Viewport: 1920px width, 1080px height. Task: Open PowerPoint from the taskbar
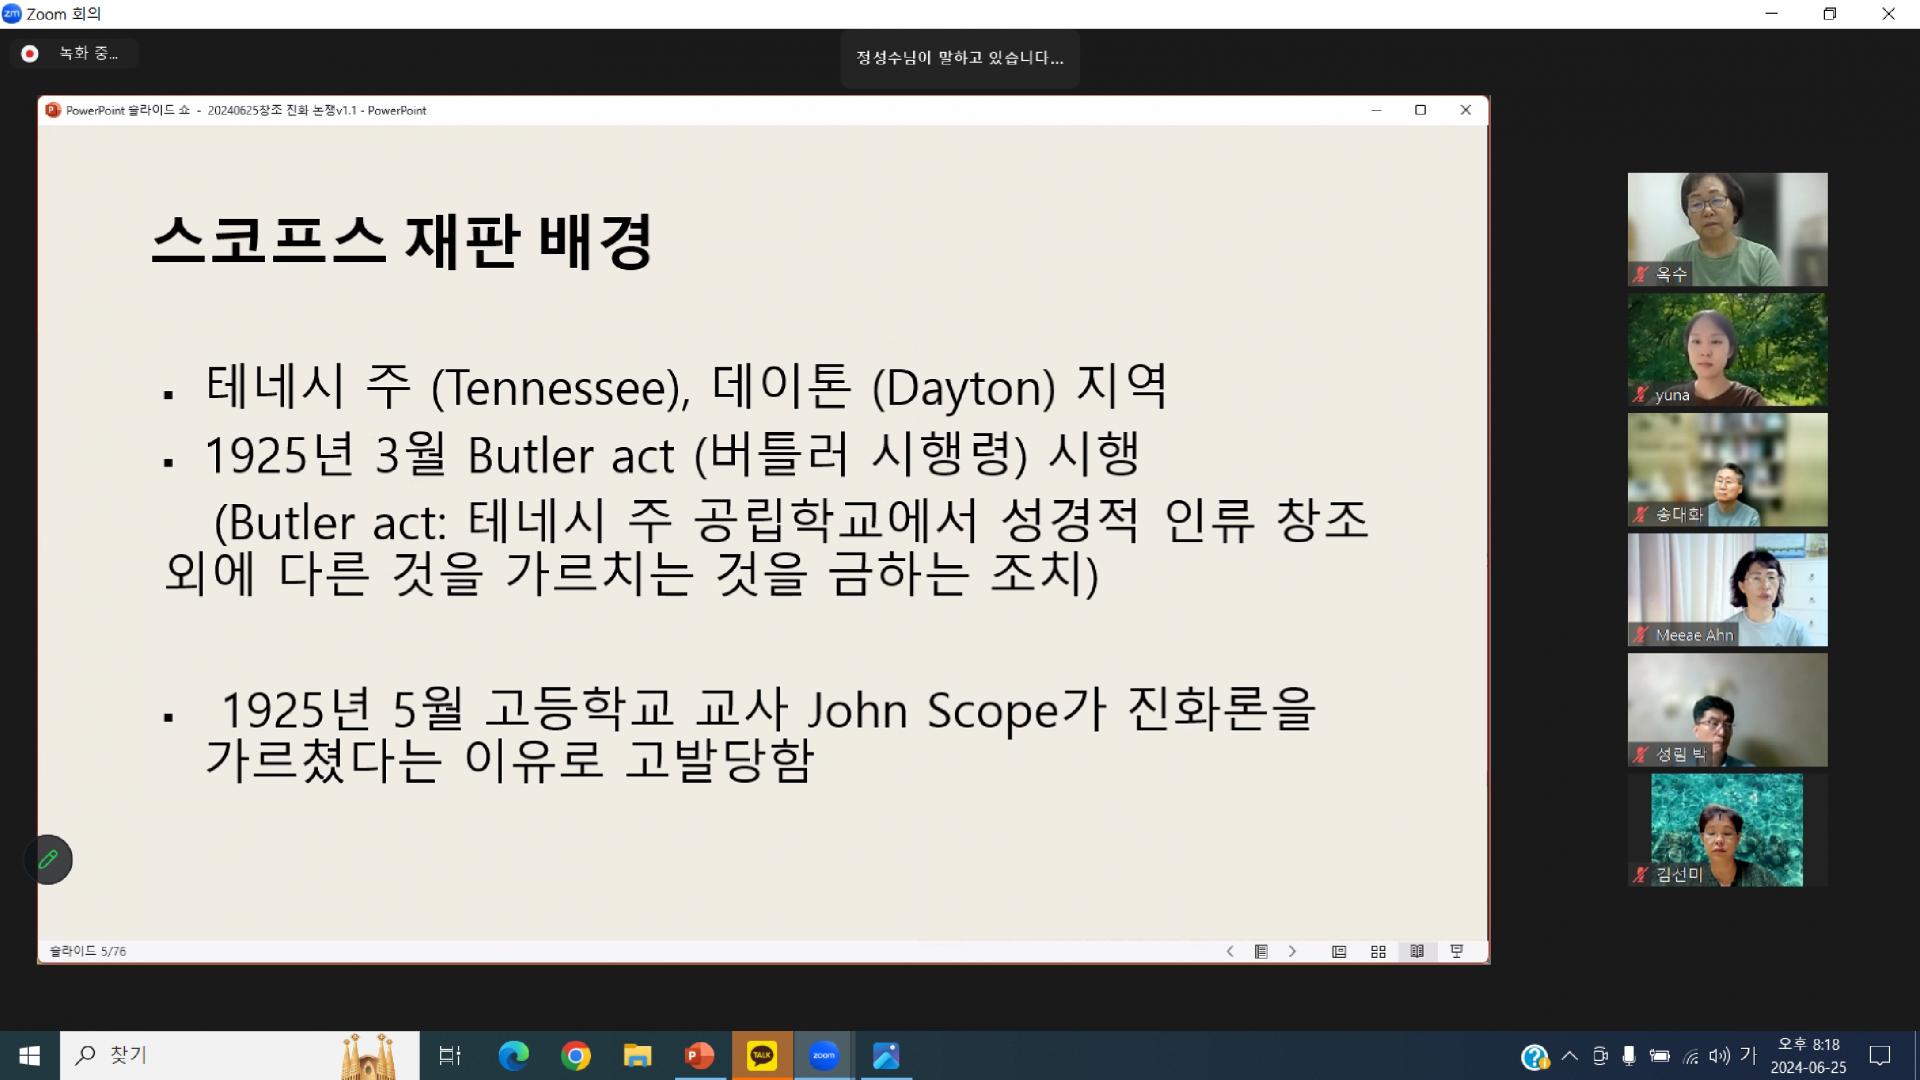point(700,1055)
